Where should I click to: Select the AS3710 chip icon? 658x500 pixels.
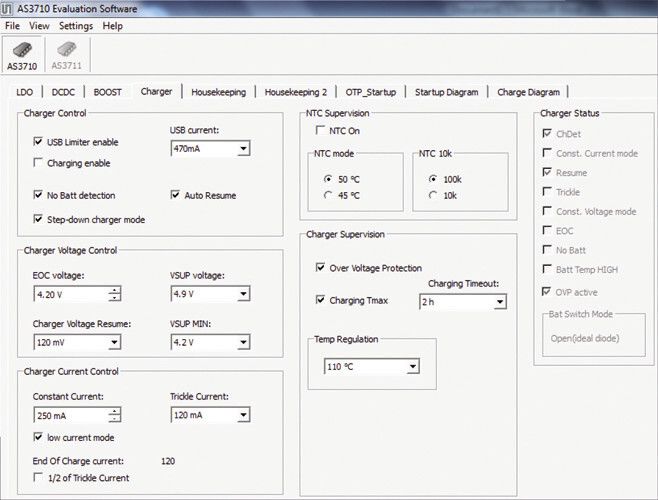22,55
